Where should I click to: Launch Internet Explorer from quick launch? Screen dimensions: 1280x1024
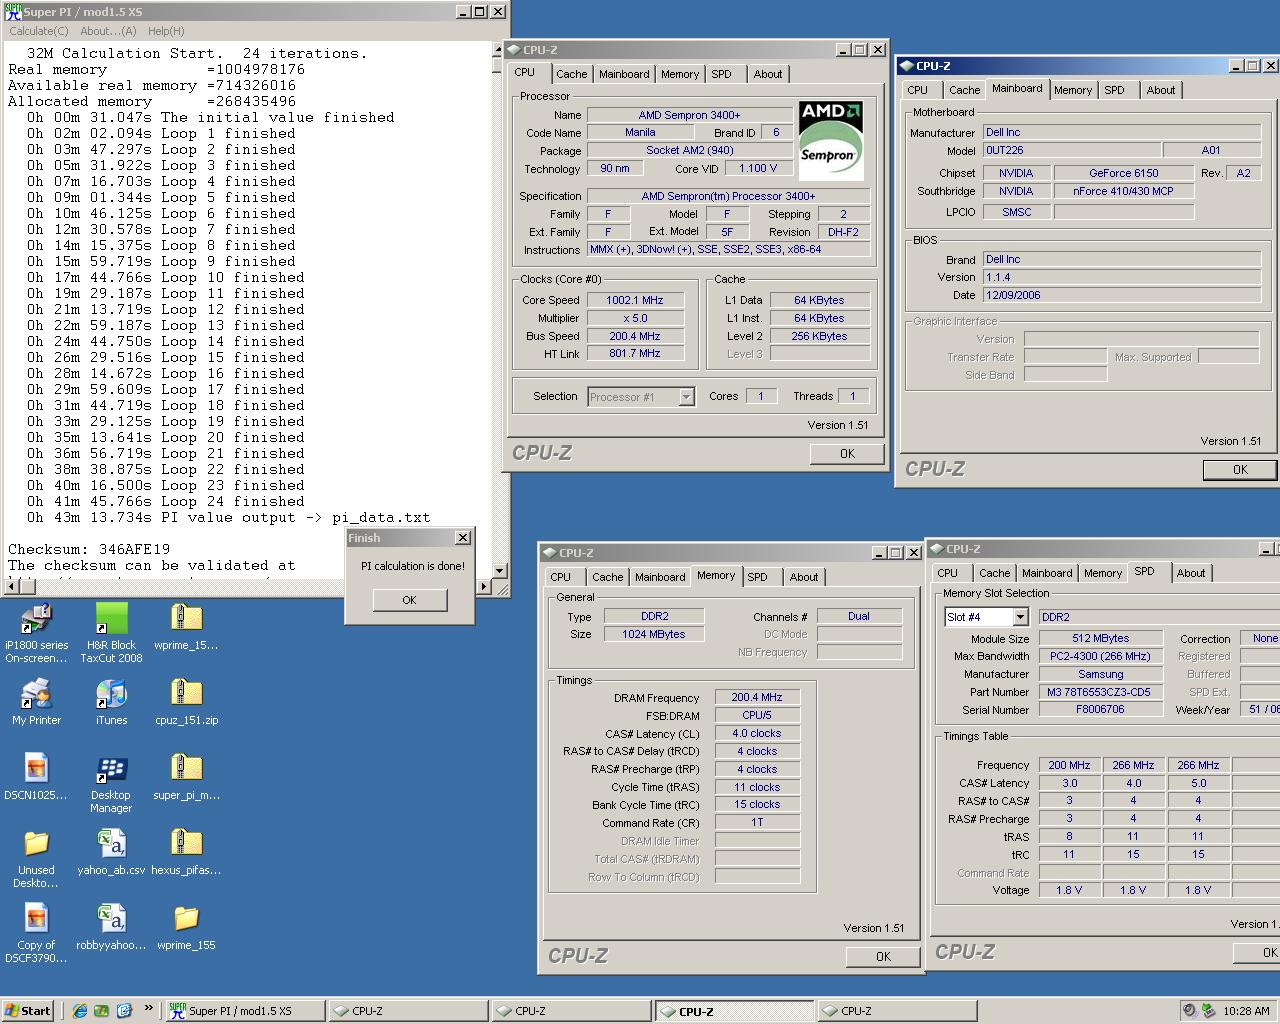(x=80, y=1011)
